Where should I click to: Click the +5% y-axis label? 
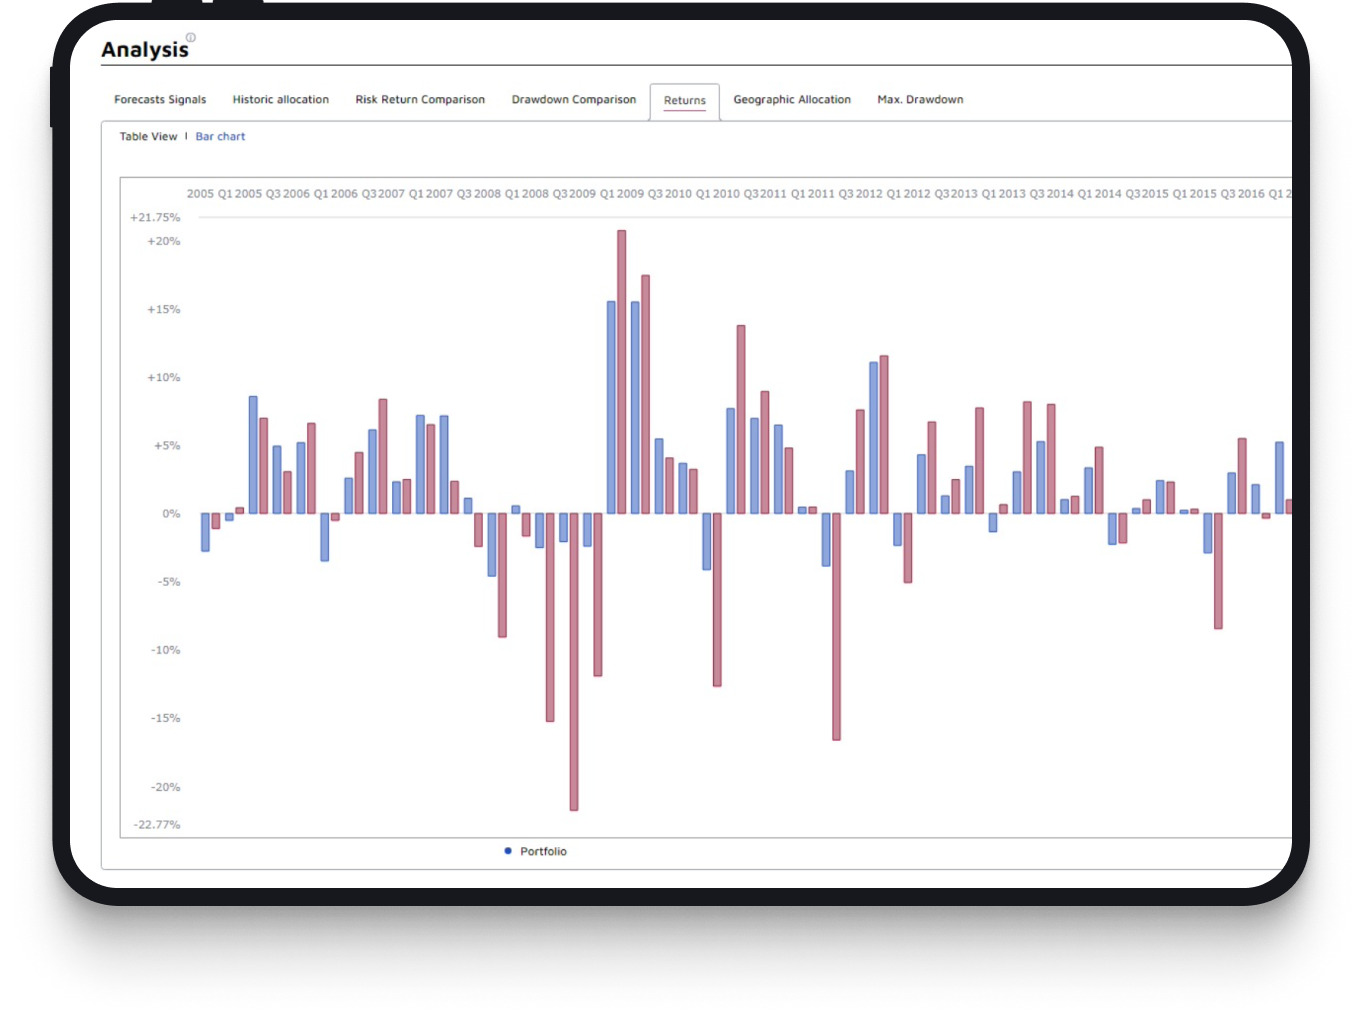(x=167, y=446)
